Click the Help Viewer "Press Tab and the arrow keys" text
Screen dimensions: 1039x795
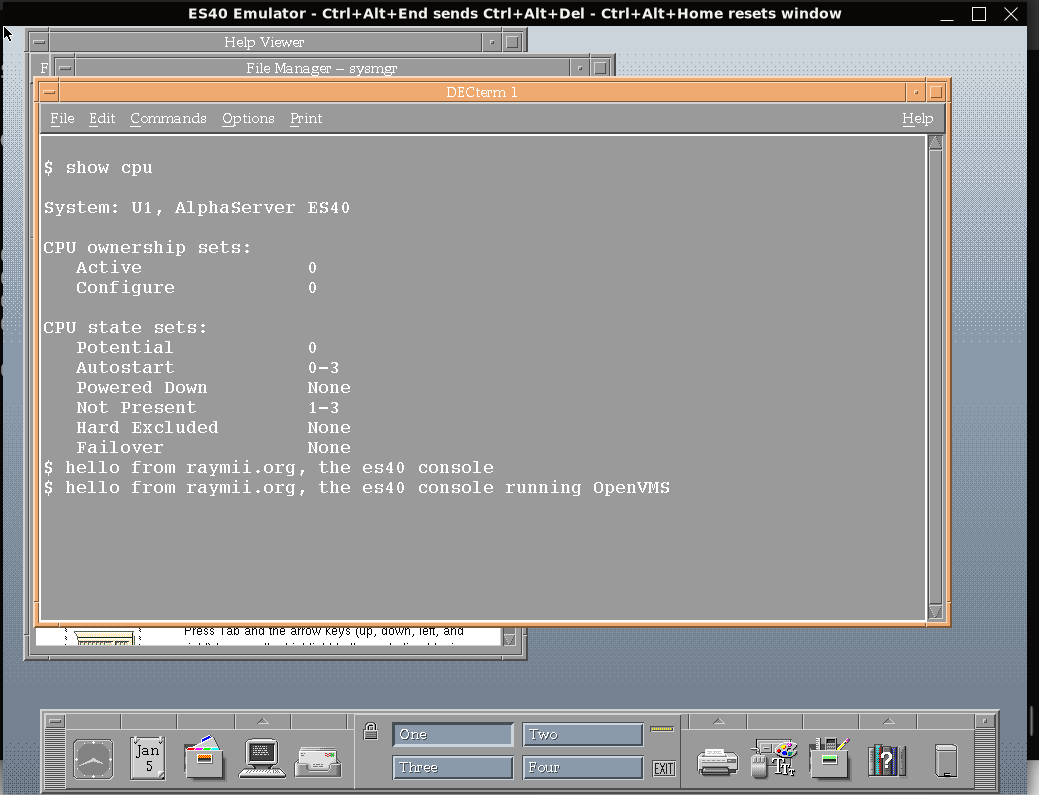[323, 631]
